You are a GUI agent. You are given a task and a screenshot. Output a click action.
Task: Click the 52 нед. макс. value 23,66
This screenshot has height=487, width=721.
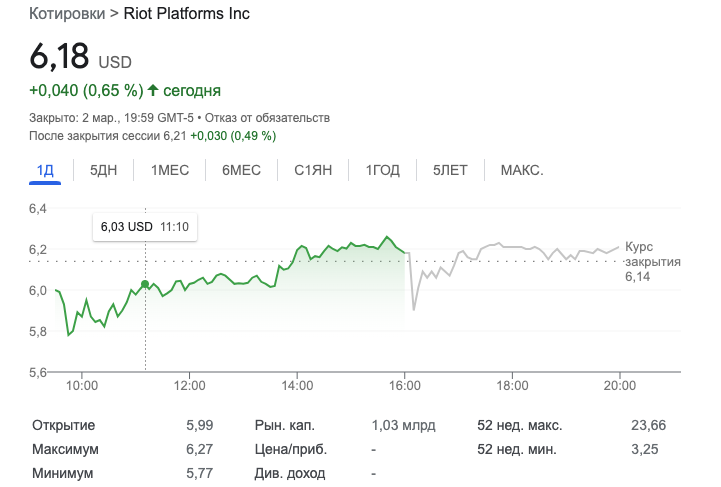coord(648,425)
